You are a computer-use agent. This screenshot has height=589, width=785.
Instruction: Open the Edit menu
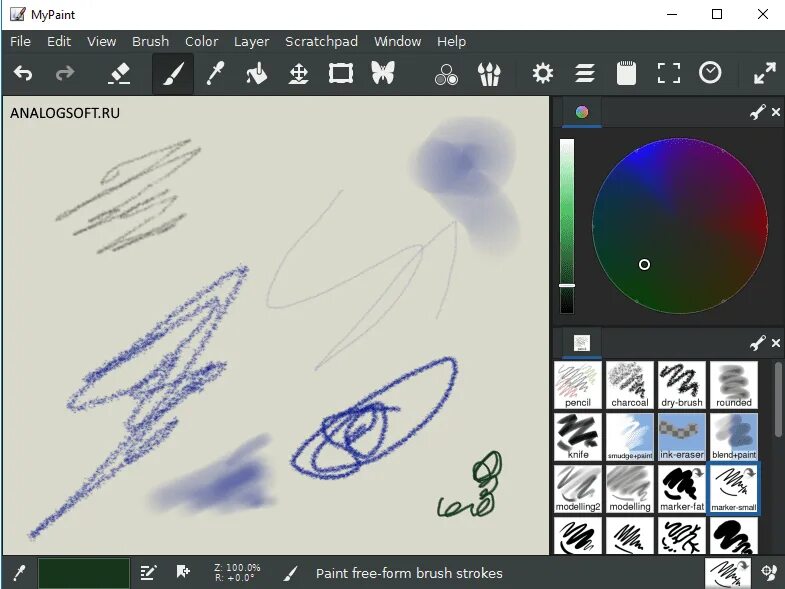[x=59, y=42]
